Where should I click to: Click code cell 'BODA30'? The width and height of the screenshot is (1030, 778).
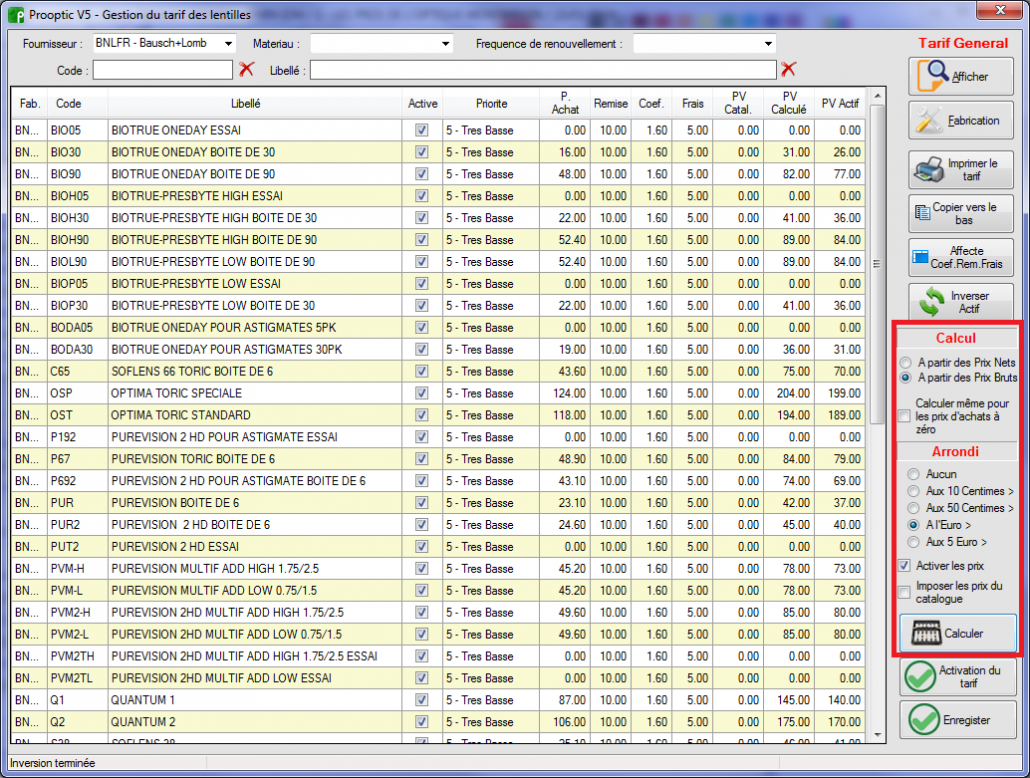pos(78,350)
